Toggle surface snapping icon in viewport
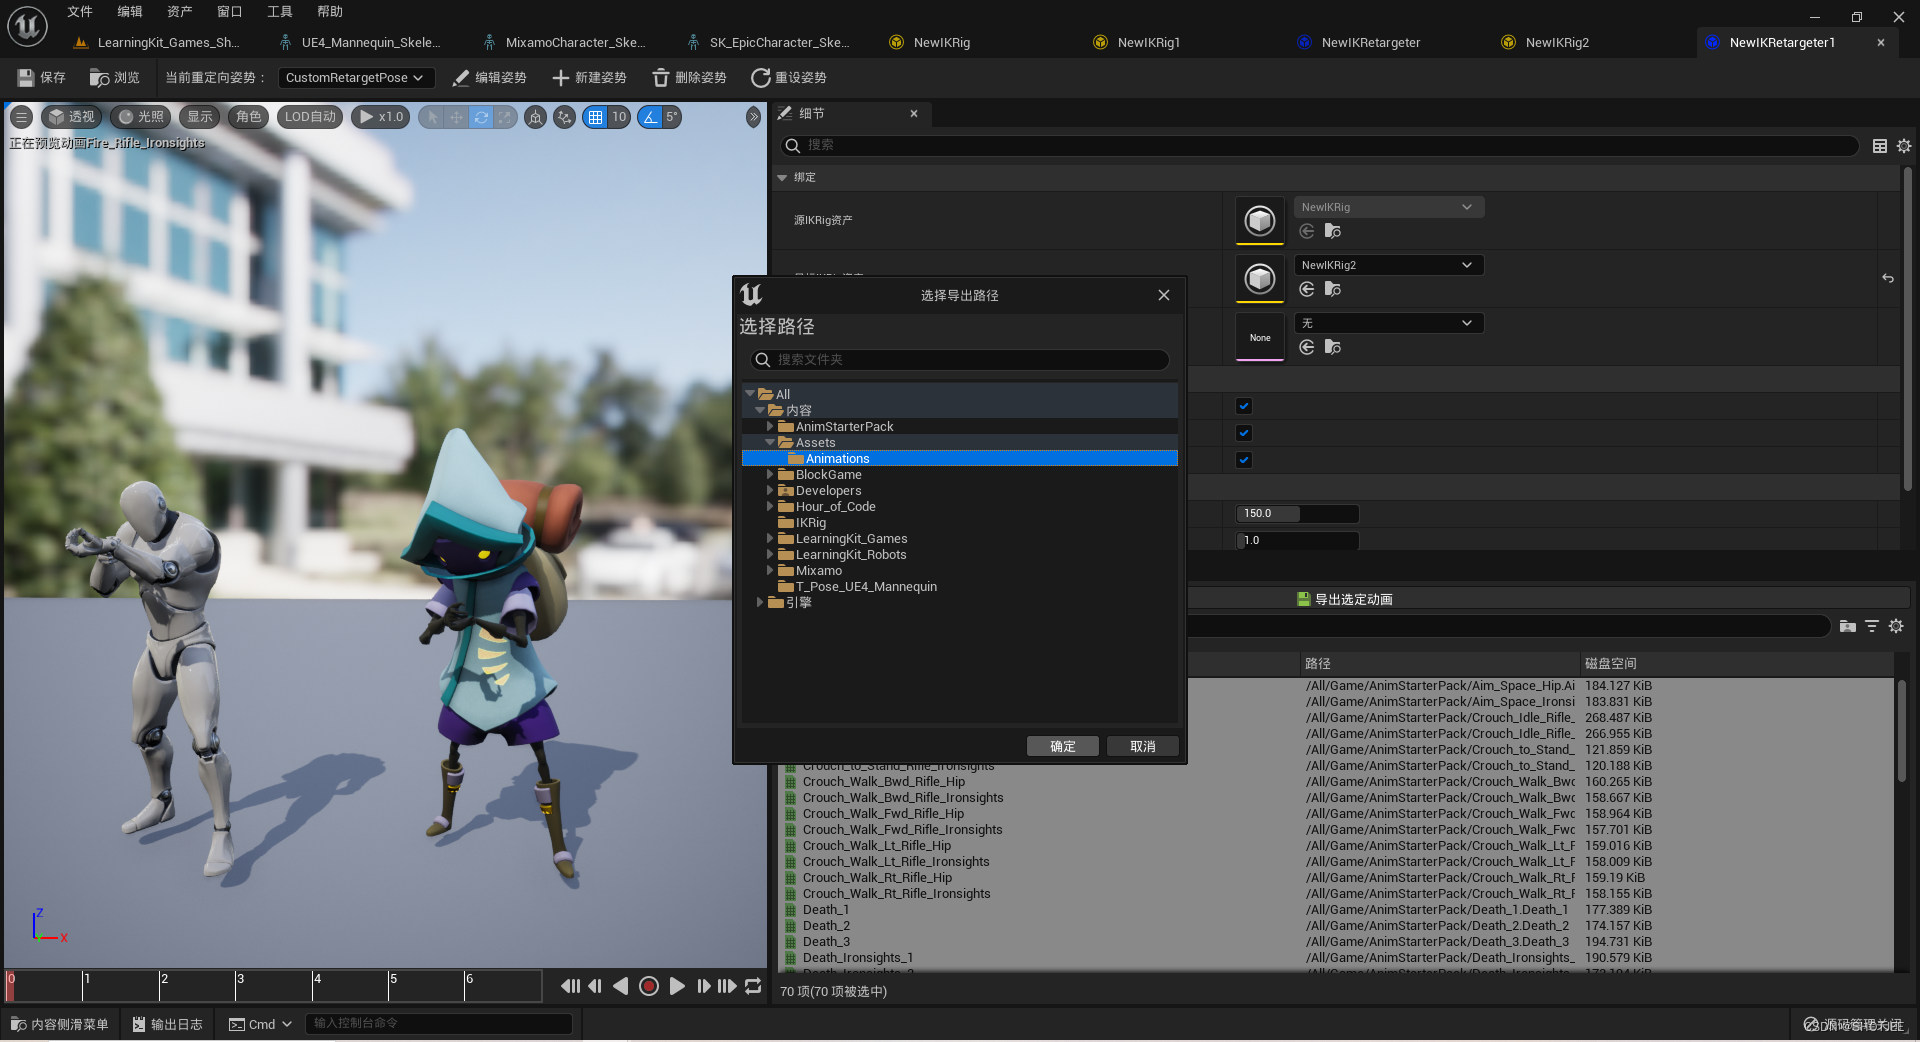1920x1042 pixels. tap(565, 117)
